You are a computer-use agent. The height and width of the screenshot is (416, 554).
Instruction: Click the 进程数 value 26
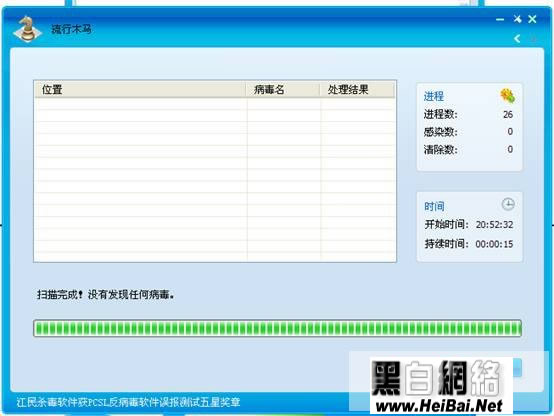coord(508,115)
